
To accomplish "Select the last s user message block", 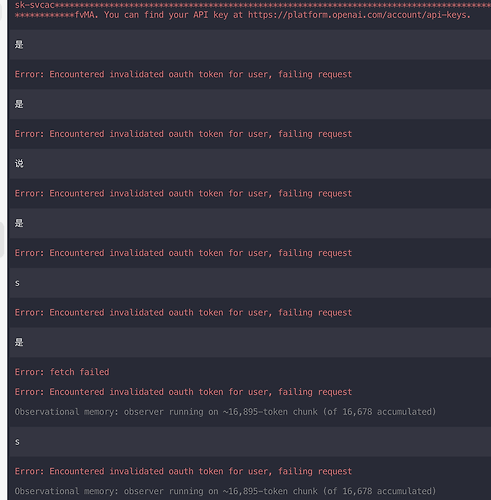I will click(x=250, y=442).
